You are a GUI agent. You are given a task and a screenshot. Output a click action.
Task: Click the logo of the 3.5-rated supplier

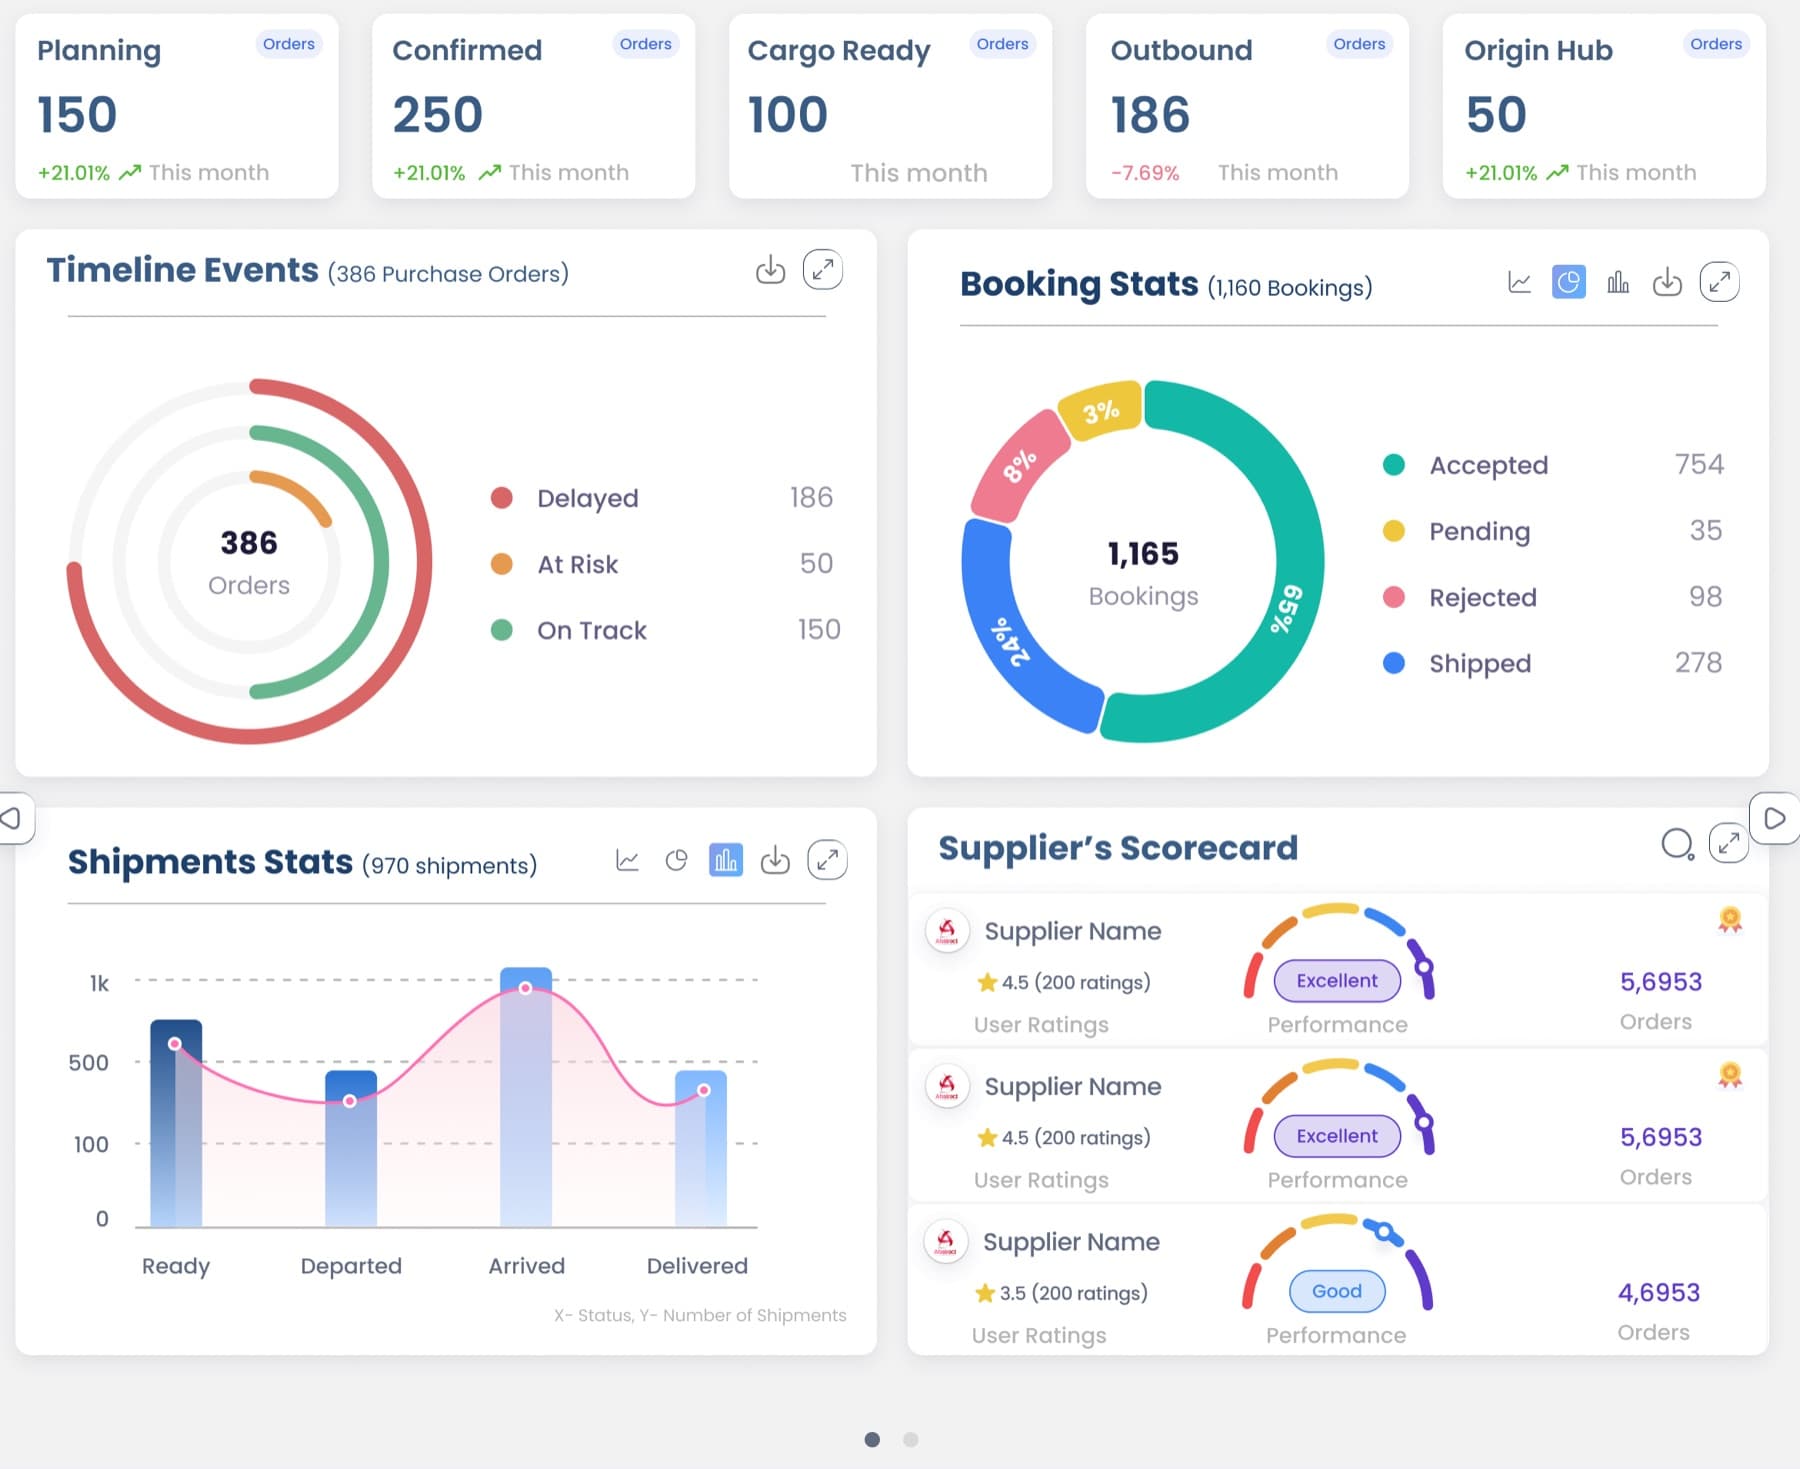pyautogui.click(x=946, y=1242)
